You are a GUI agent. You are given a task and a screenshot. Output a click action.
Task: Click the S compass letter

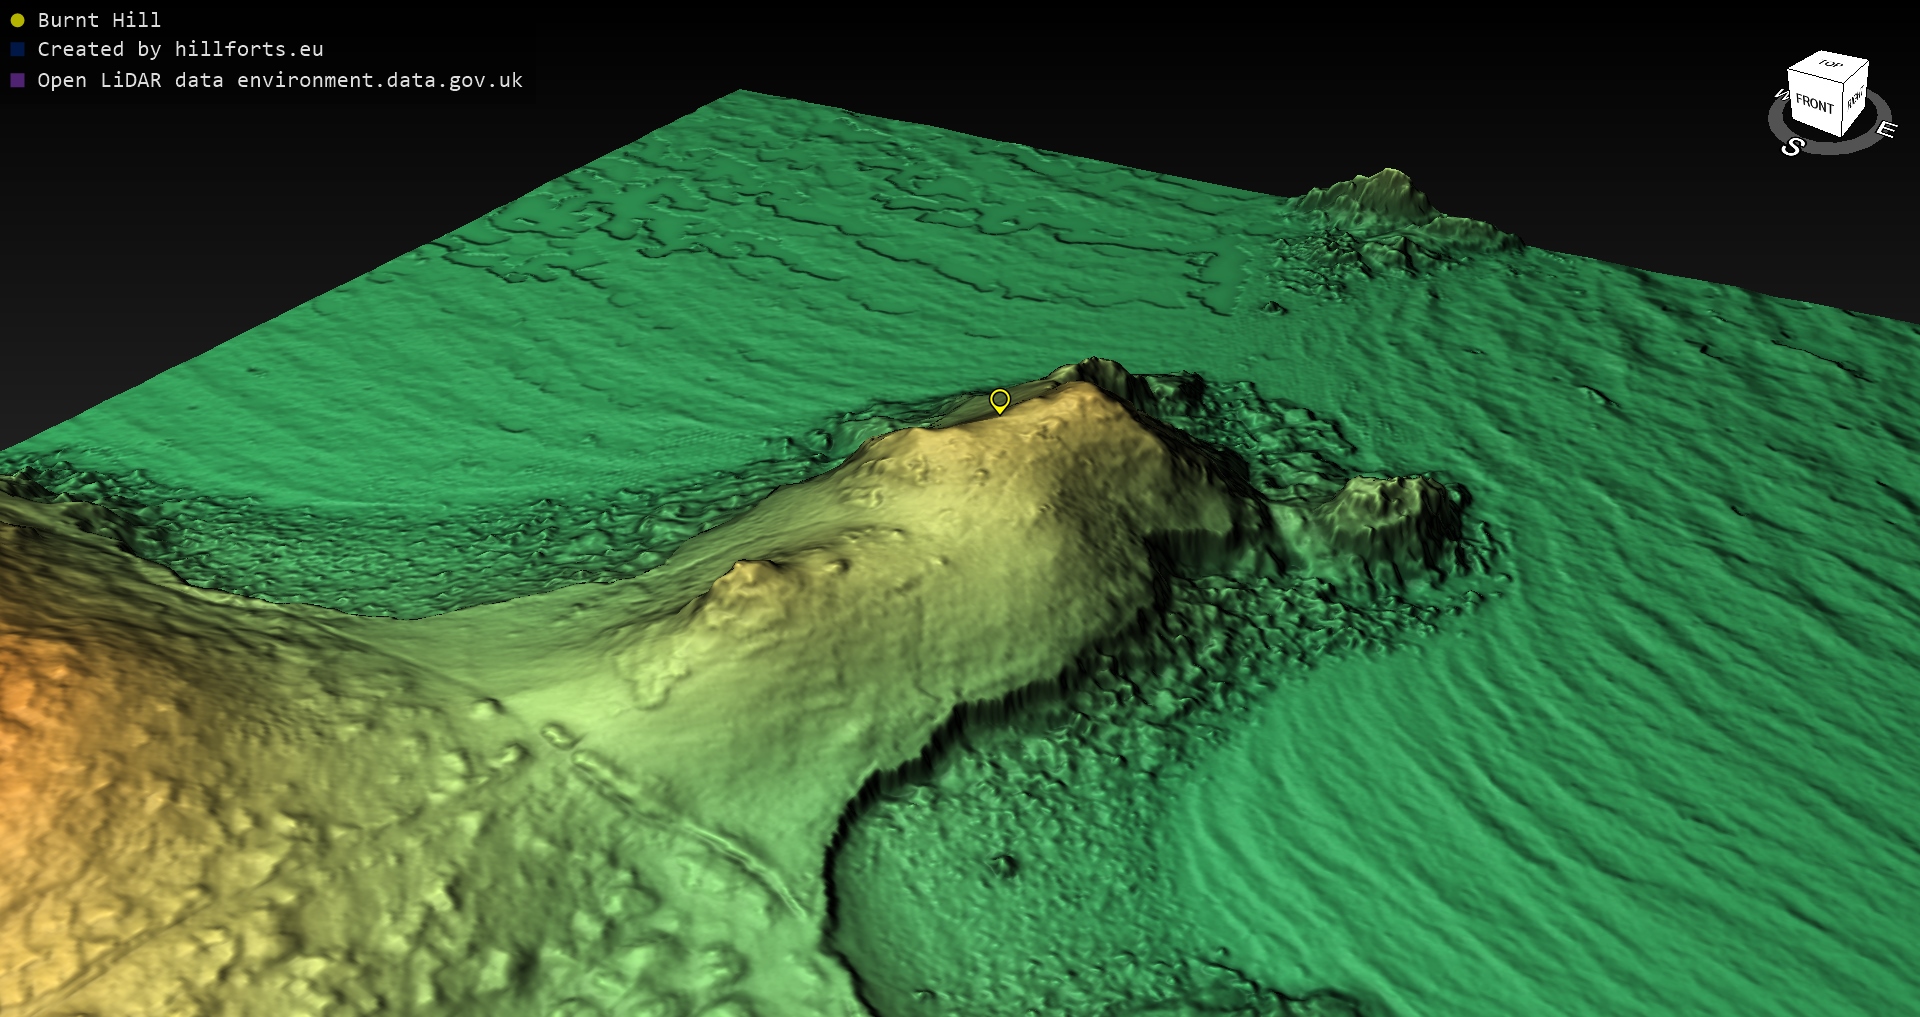pos(1792,147)
